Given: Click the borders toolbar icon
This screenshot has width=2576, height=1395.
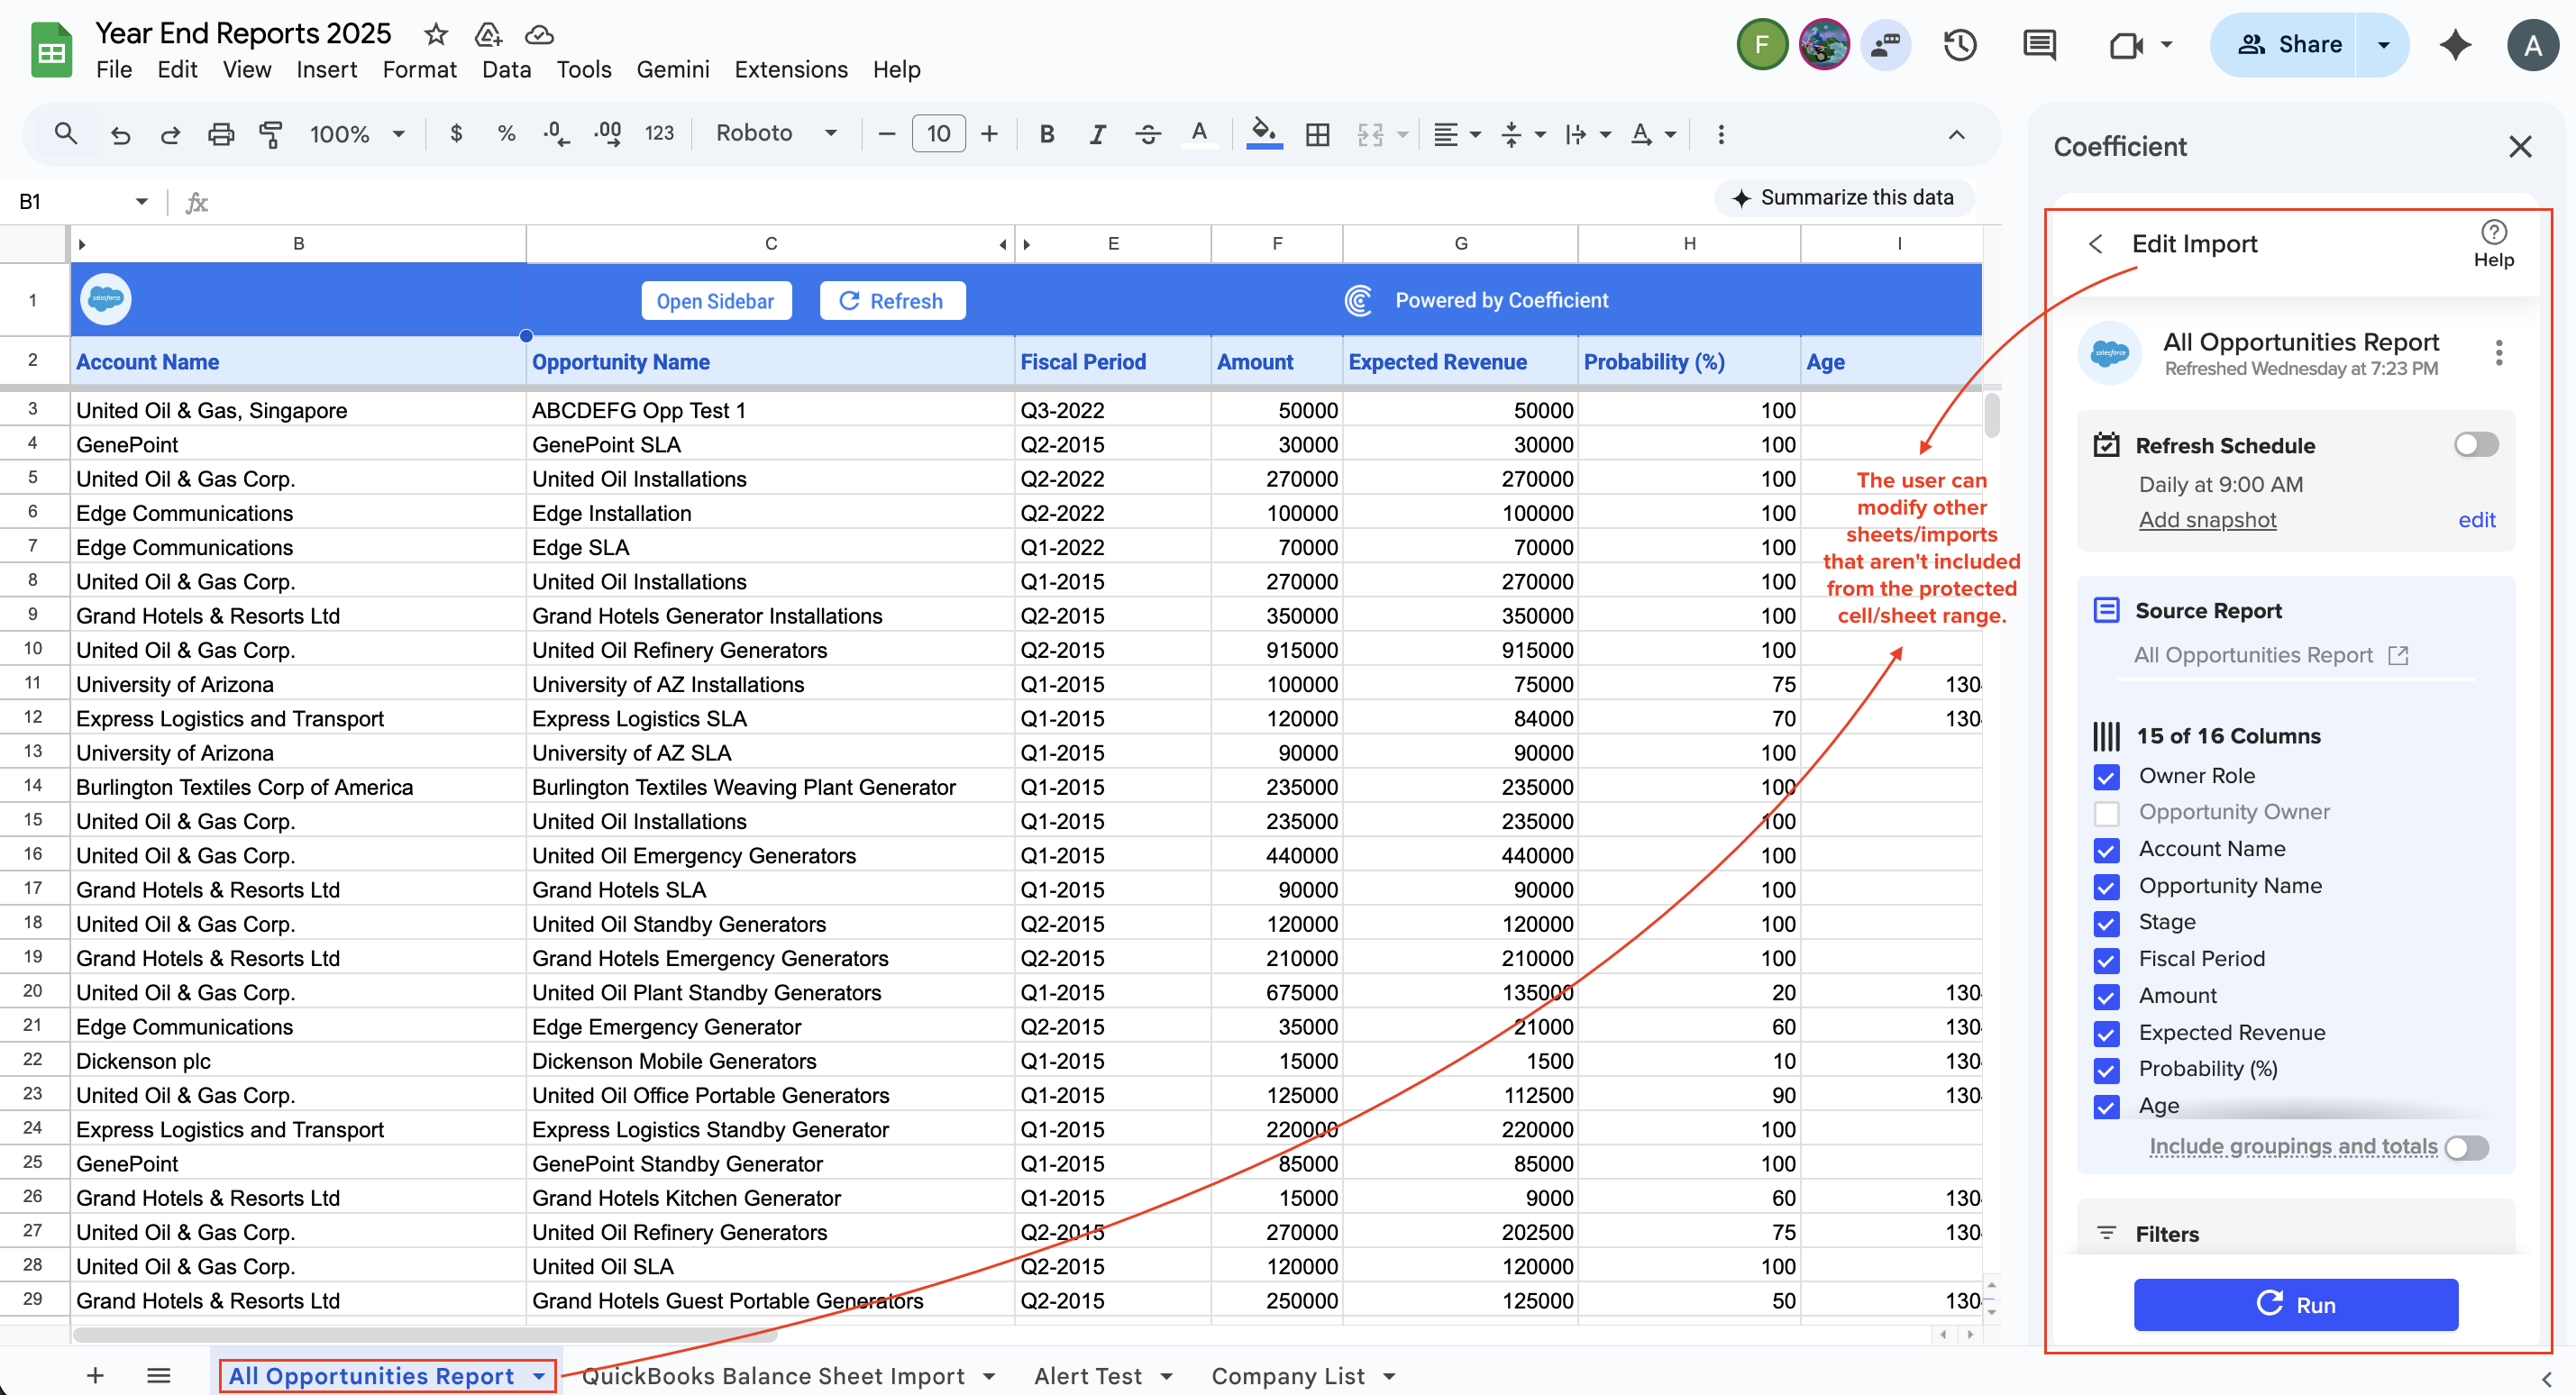Looking at the screenshot, I should click(1317, 133).
